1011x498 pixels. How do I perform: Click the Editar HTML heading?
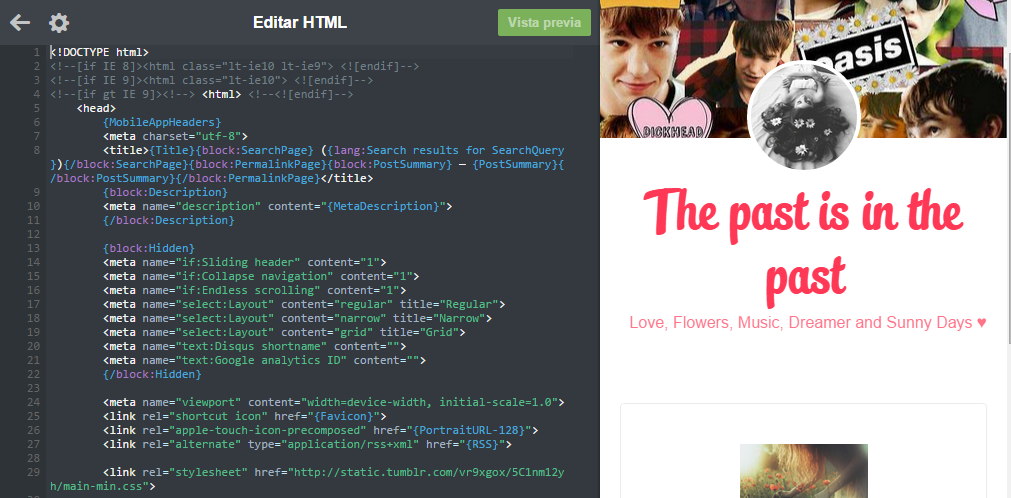[x=300, y=23]
